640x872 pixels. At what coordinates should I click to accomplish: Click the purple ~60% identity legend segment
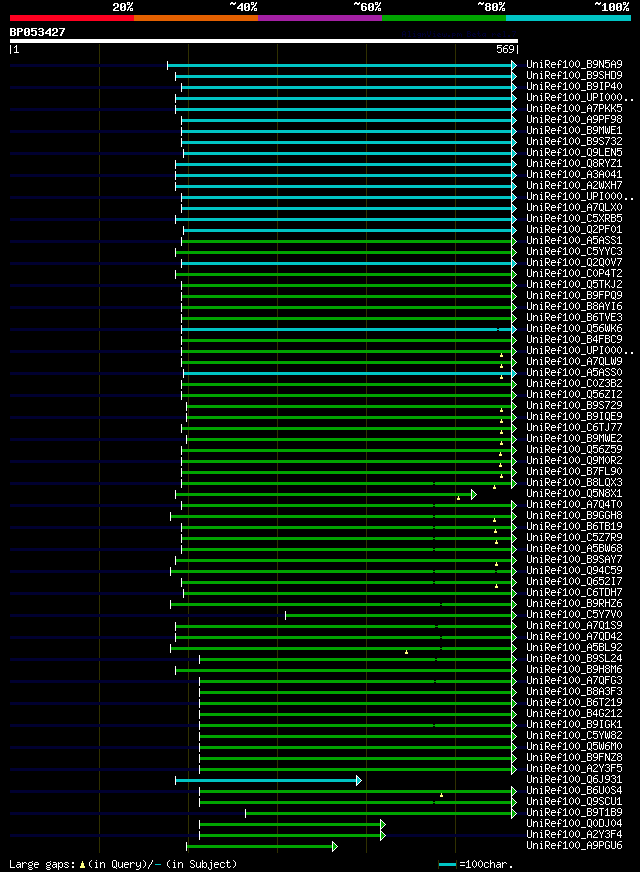tap(320, 18)
